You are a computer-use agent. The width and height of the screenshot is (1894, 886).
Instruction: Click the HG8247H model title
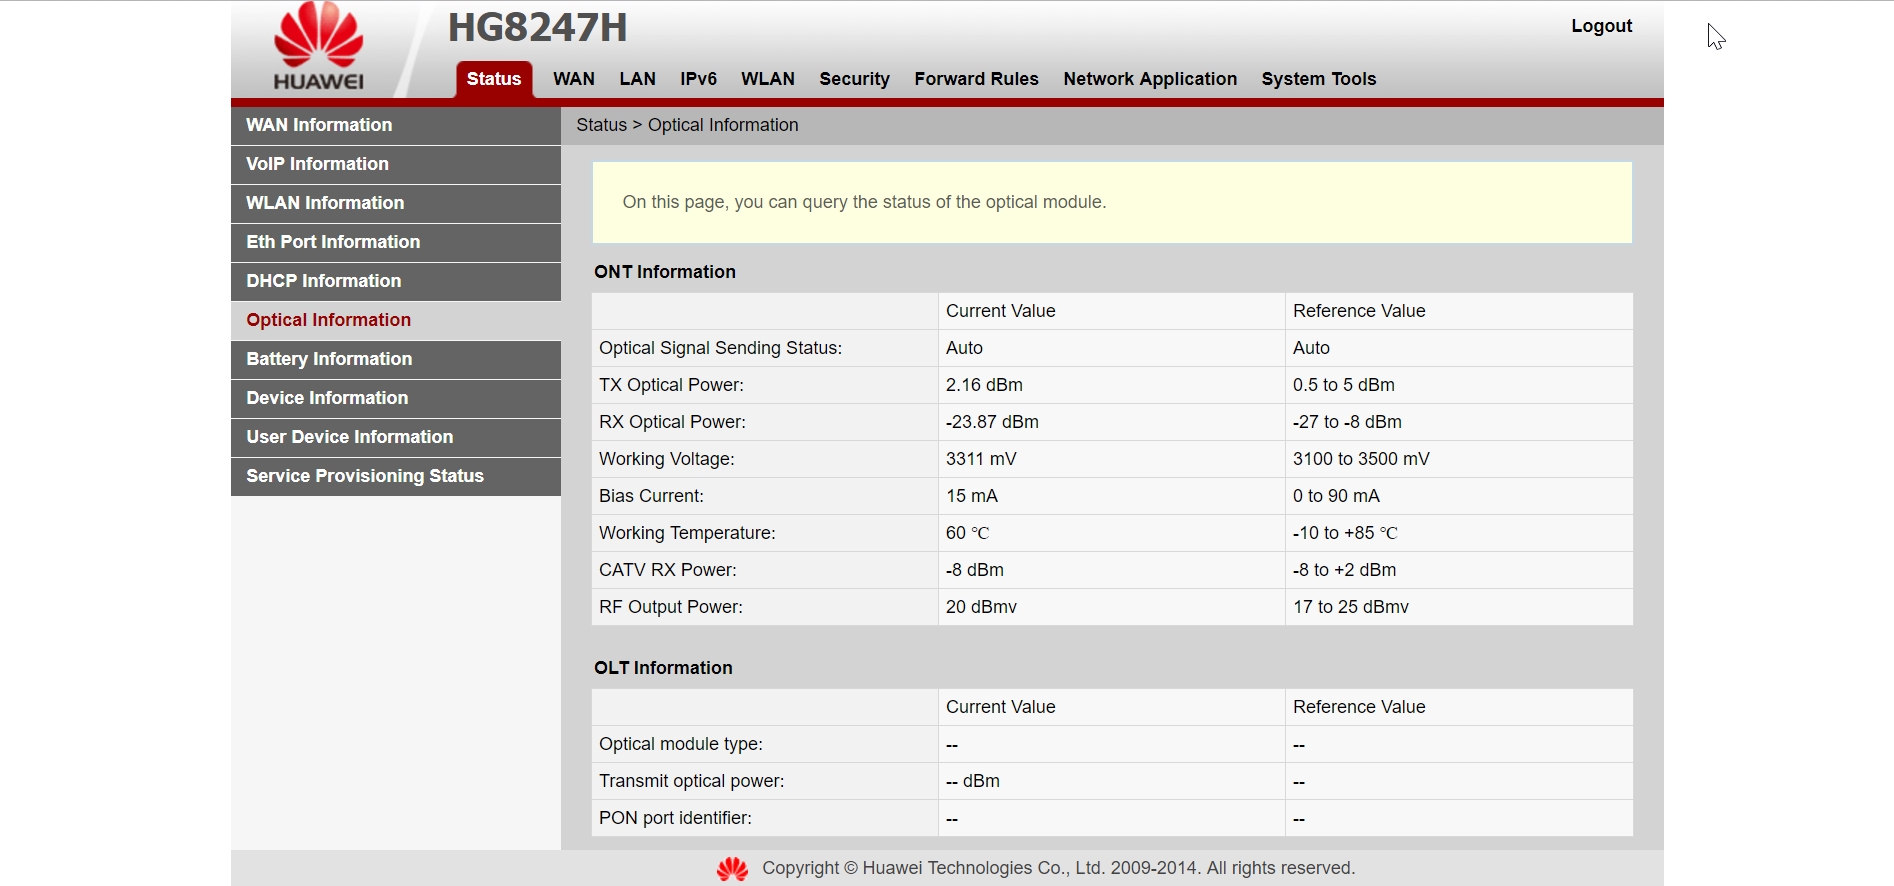click(x=537, y=28)
